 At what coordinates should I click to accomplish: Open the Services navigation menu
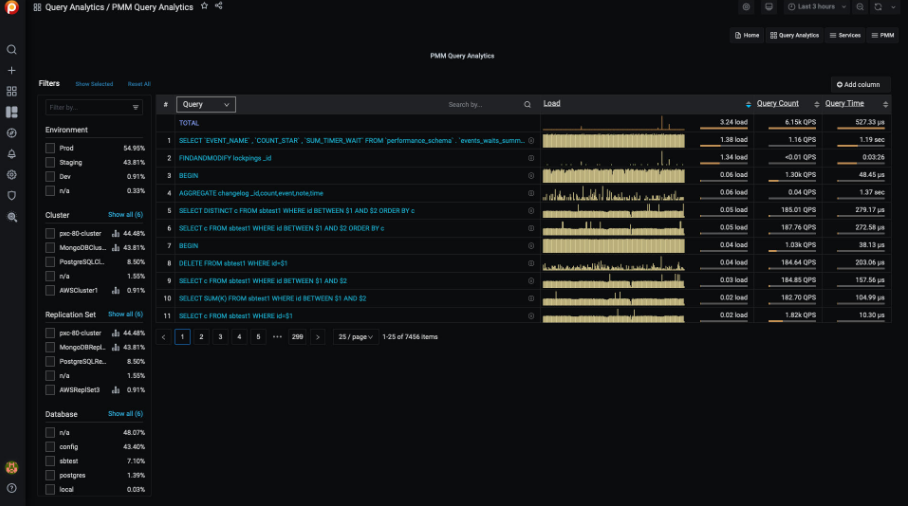(845, 35)
